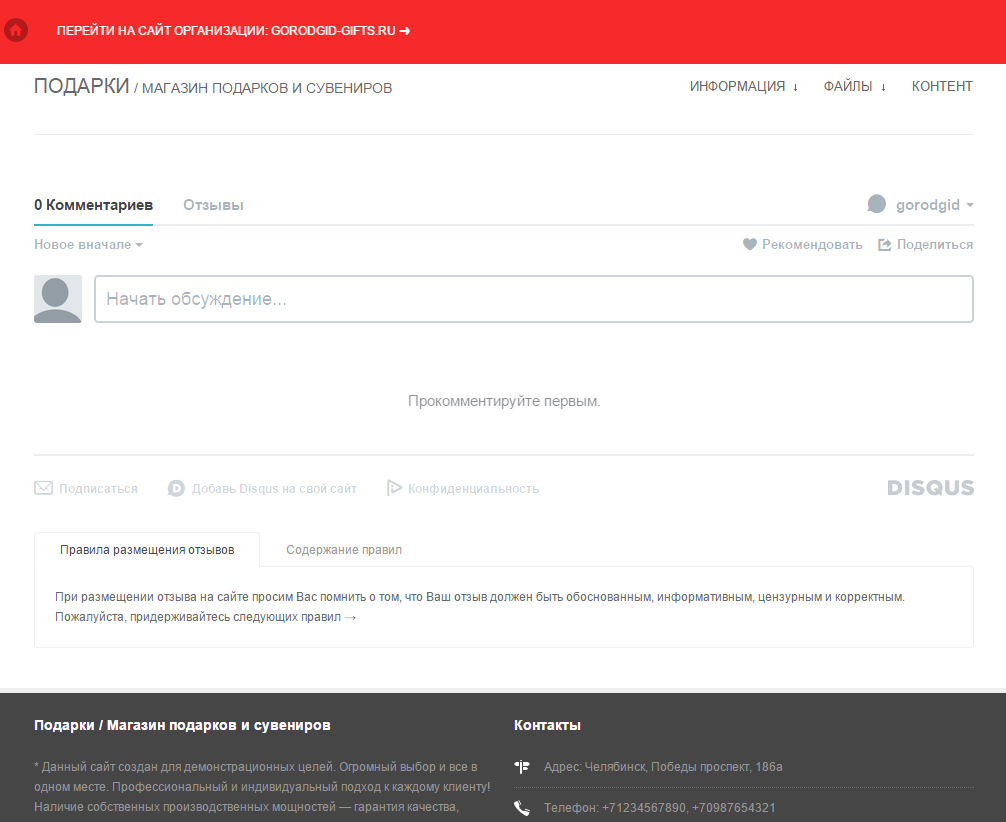This screenshot has width=1006, height=822.
Task: Click the red home icon
Action: (x=16, y=31)
